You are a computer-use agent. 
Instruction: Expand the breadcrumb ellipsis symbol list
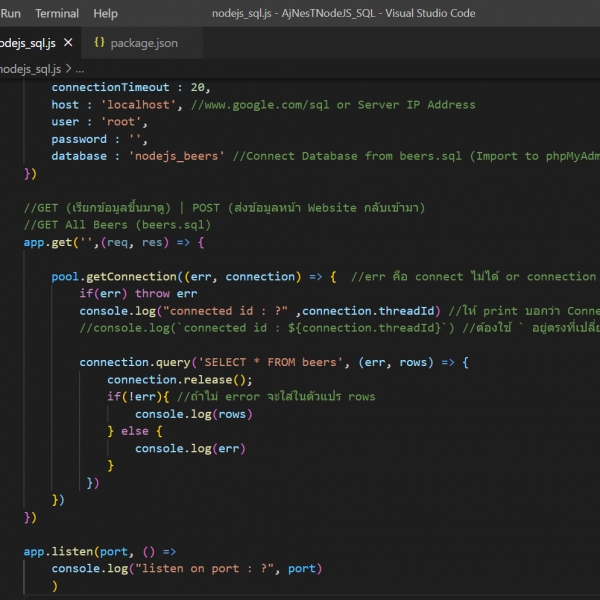[x=80, y=69]
